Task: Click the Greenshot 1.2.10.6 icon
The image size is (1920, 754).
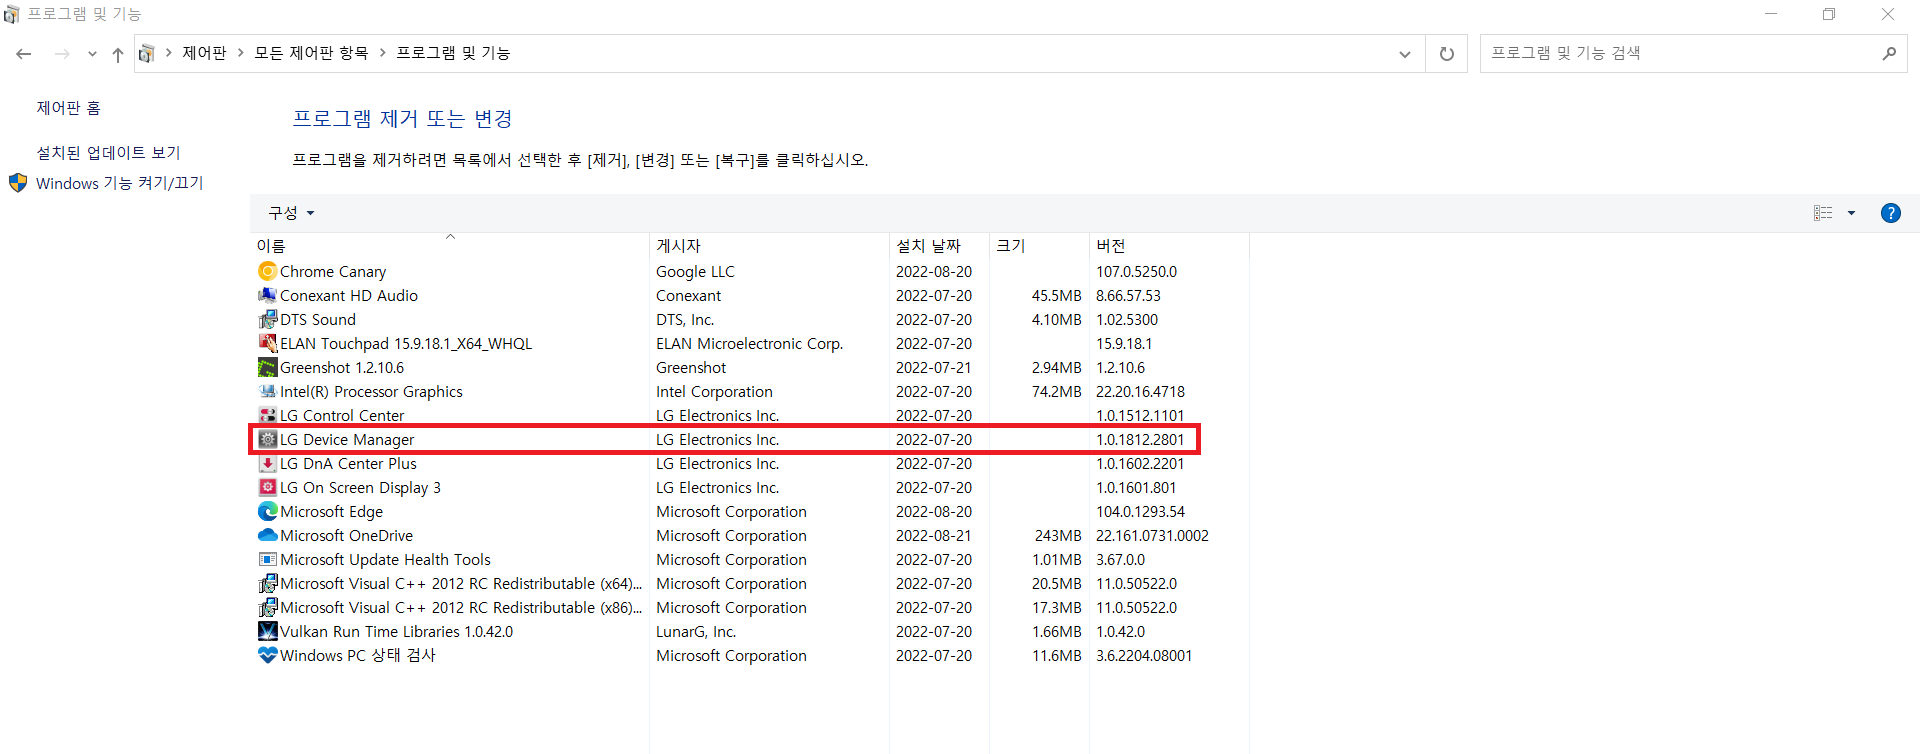Action: [x=267, y=367]
